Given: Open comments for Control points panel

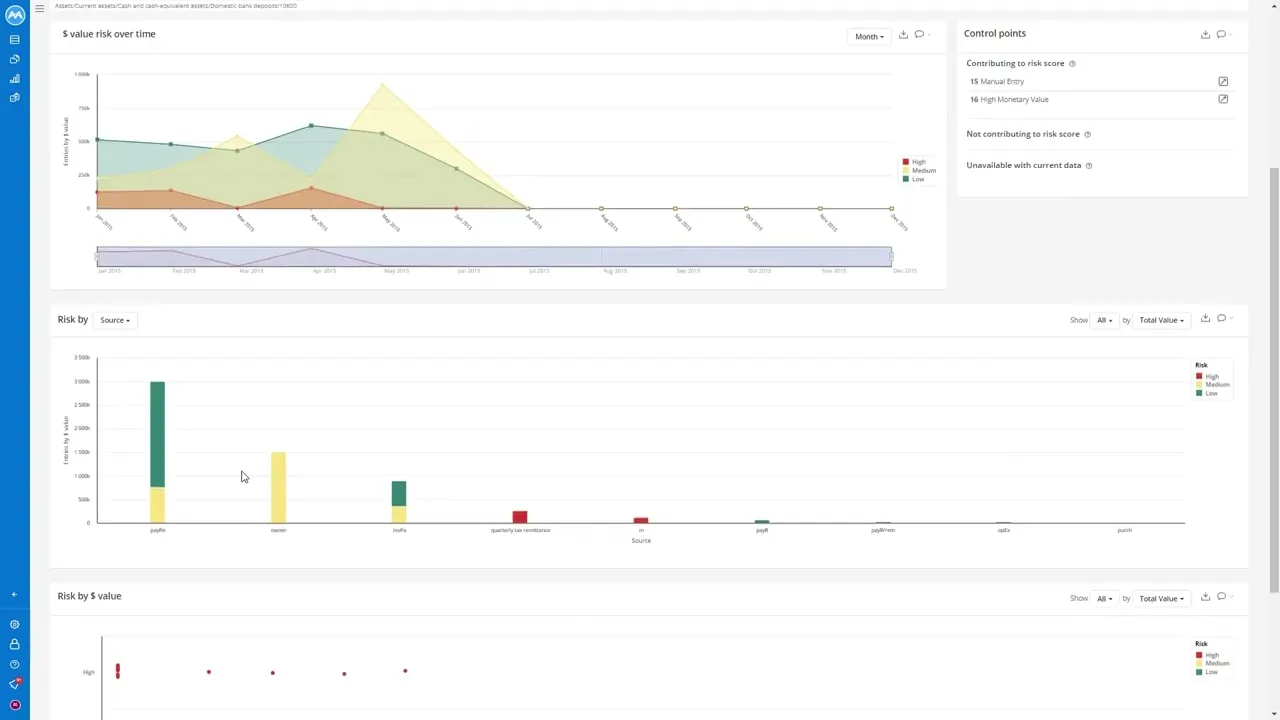Looking at the screenshot, I should [x=1221, y=34].
